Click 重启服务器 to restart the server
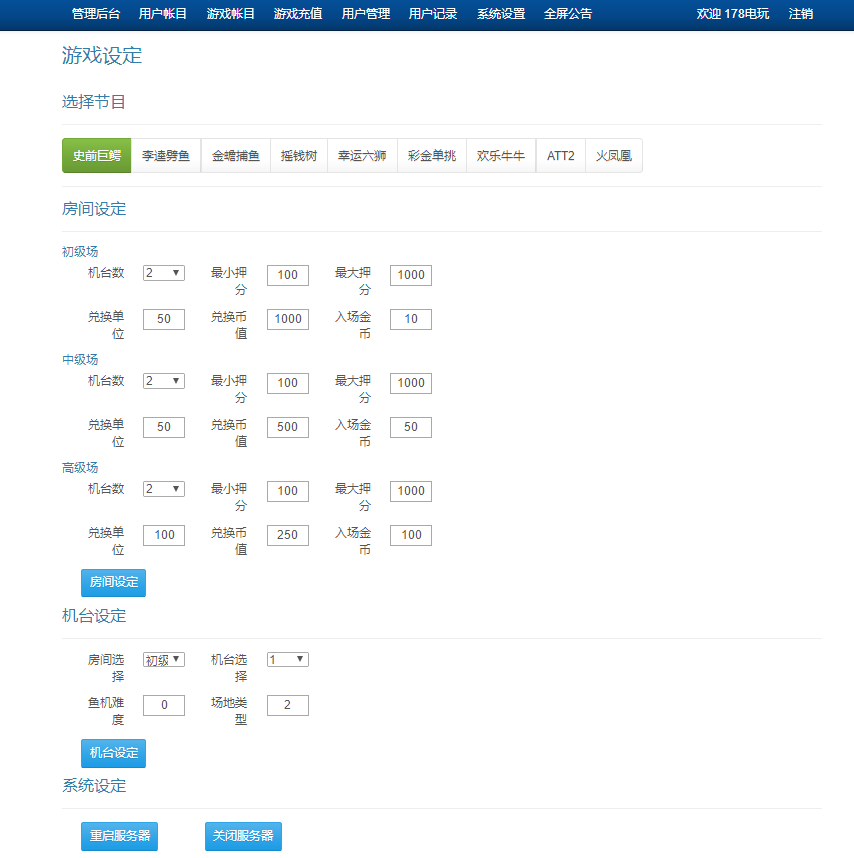Viewport: 854px width, 858px height. click(119, 836)
